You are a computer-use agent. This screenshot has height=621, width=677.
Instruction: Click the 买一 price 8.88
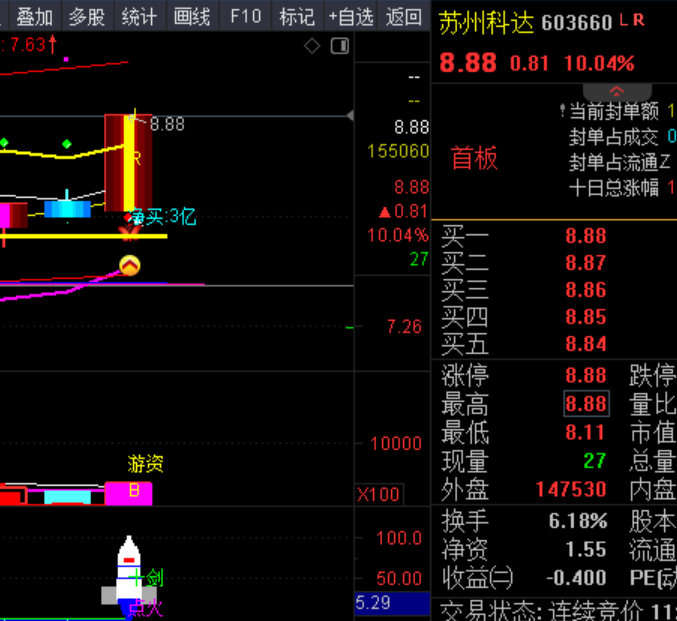tap(586, 236)
